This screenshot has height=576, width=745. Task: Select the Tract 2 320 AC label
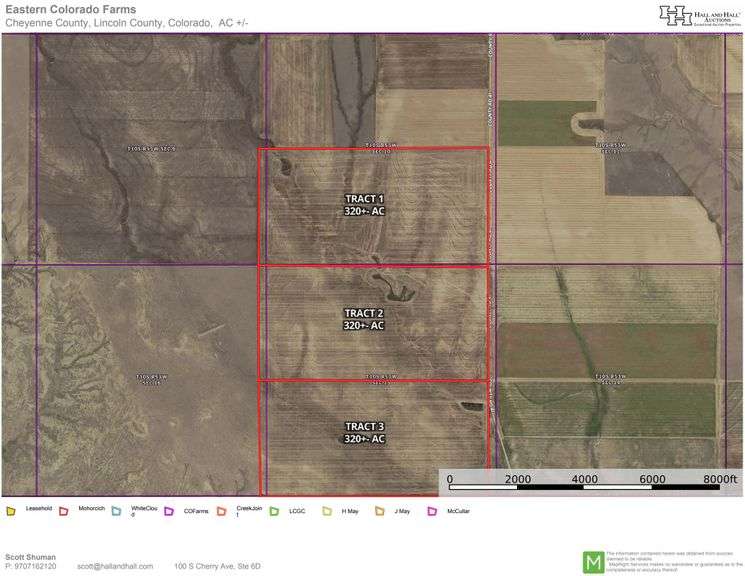364,319
